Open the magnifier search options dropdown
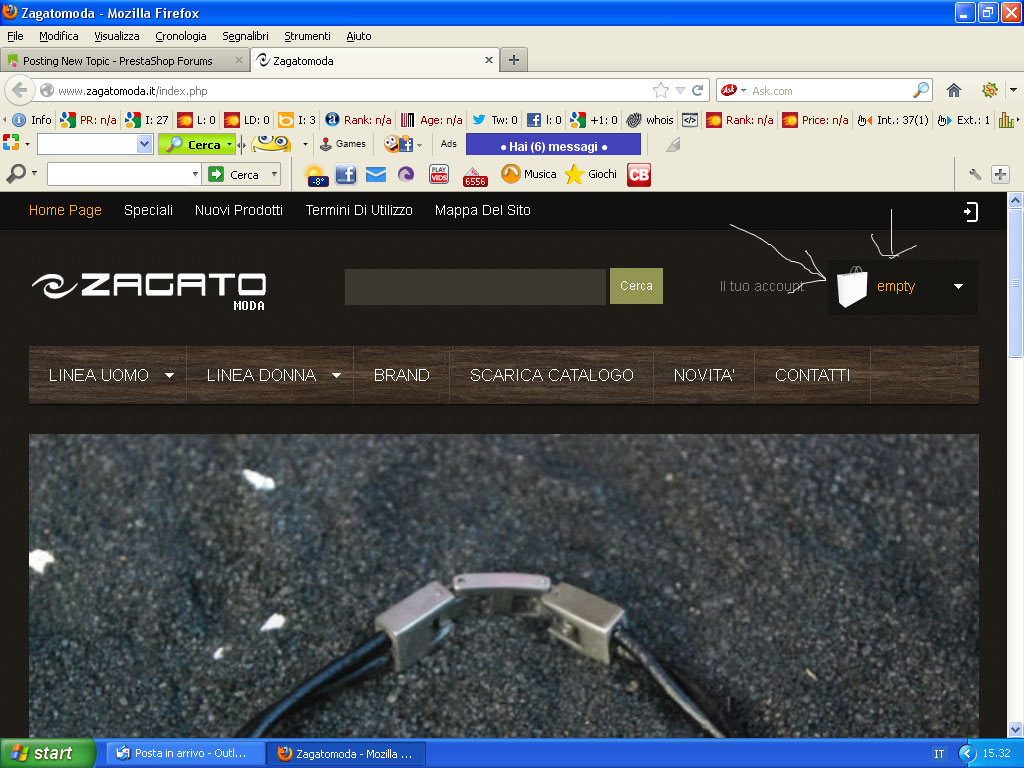This screenshot has width=1024, height=768. click(x=34, y=174)
